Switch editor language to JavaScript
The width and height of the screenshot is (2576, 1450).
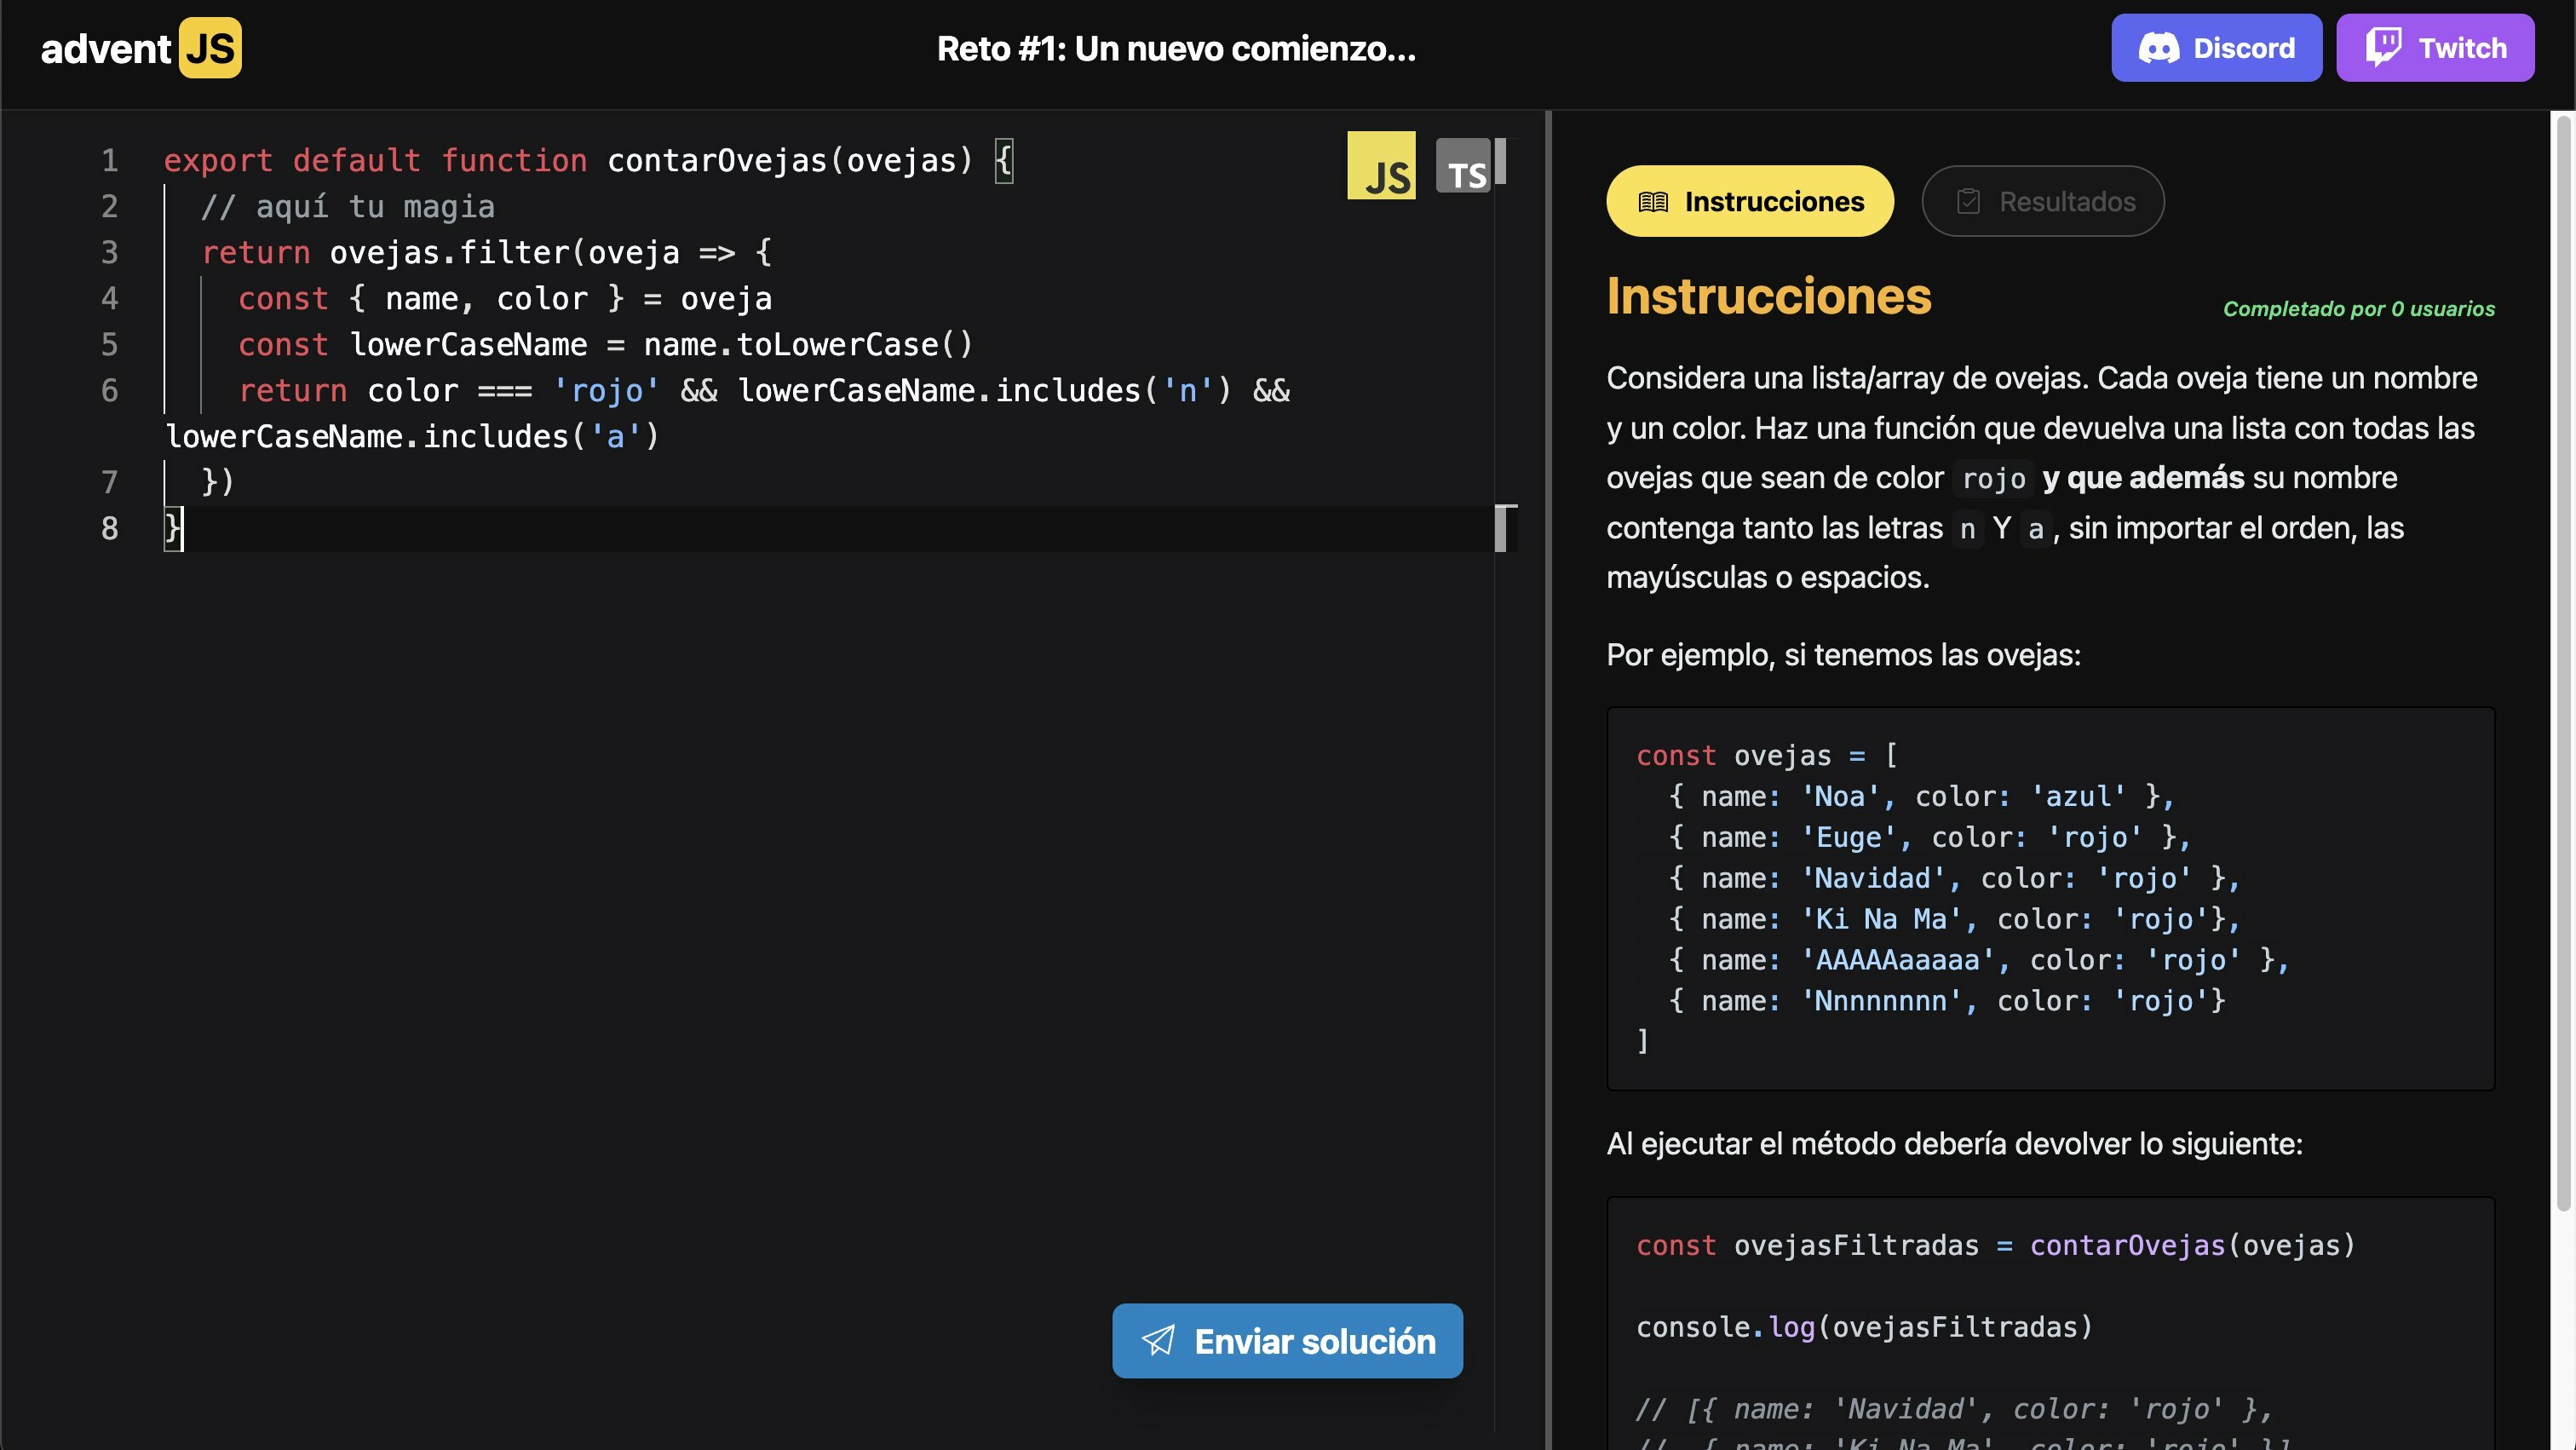tap(1381, 166)
